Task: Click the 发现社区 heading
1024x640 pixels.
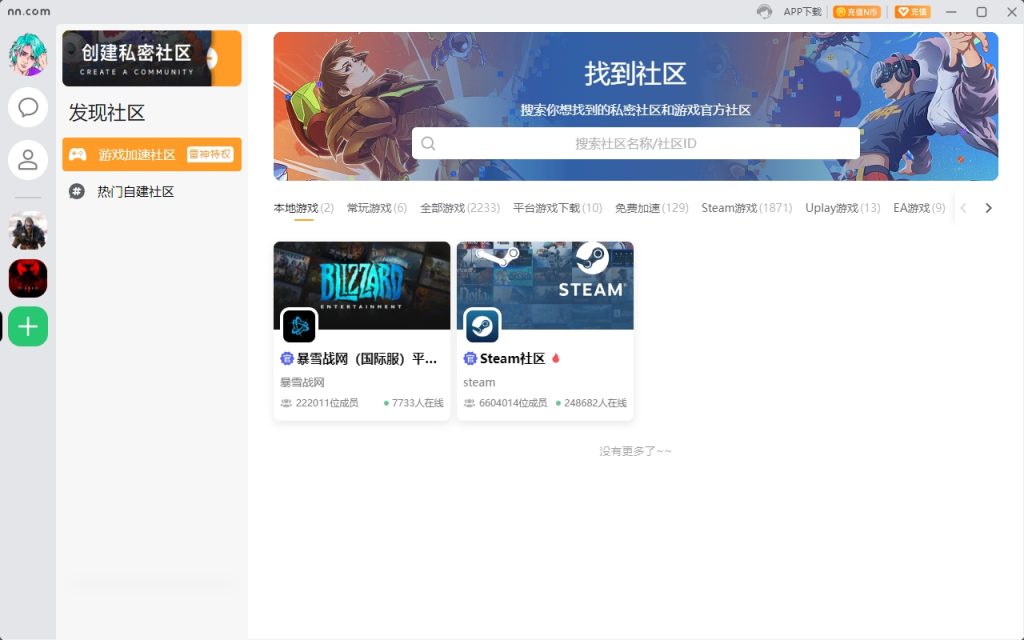Action: tap(106, 113)
